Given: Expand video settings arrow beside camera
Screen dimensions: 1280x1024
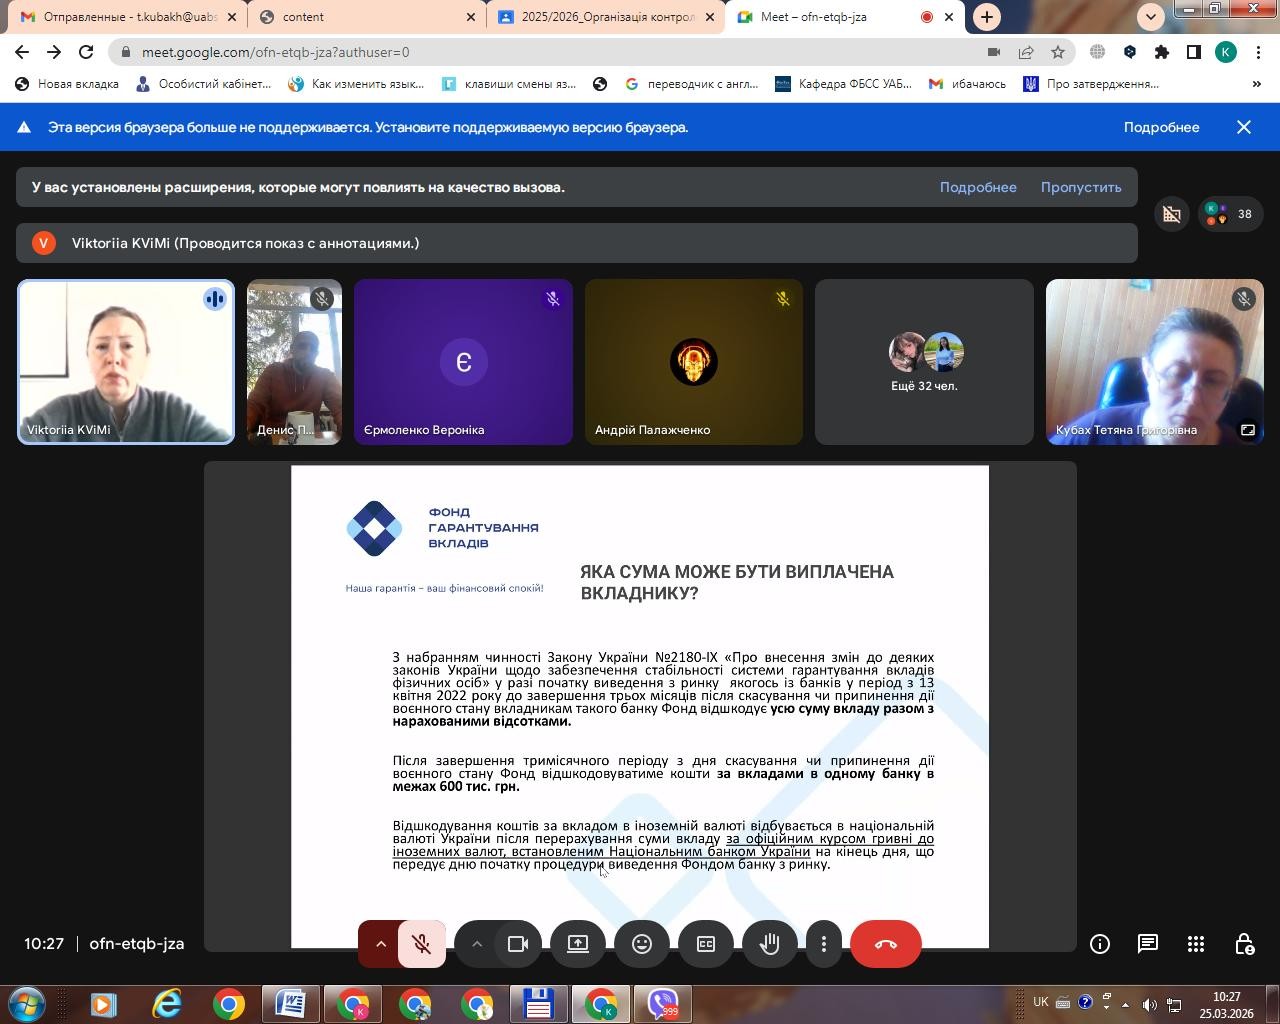Looking at the screenshot, I should 477,944.
